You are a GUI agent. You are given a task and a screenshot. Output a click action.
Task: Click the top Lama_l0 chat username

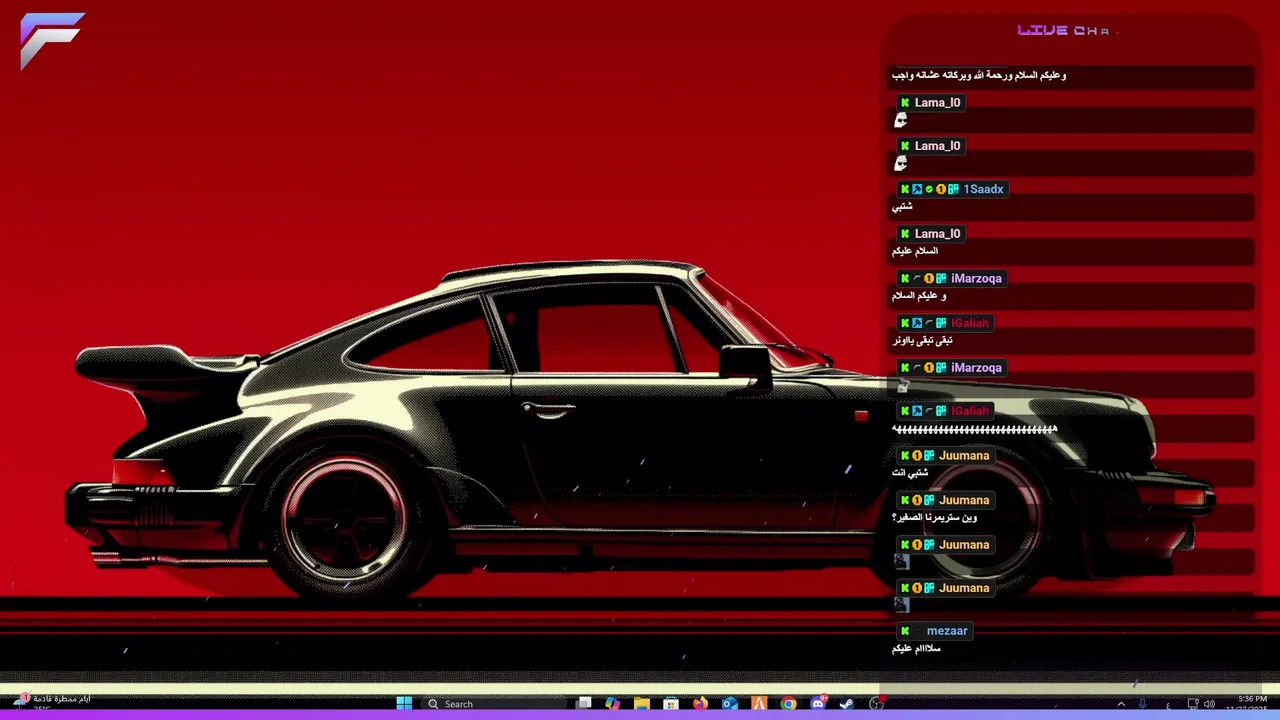click(x=937, y=102)
